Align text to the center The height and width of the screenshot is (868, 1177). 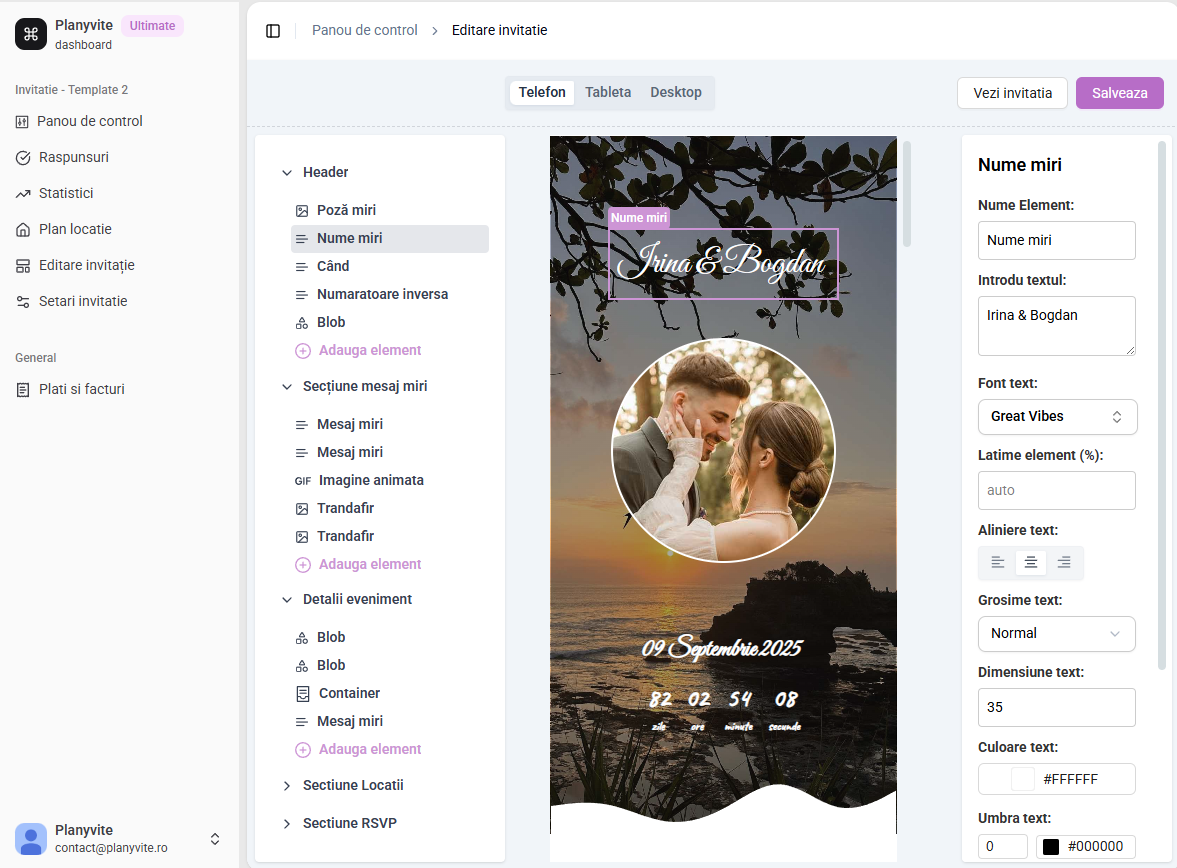click(1031, 562)
